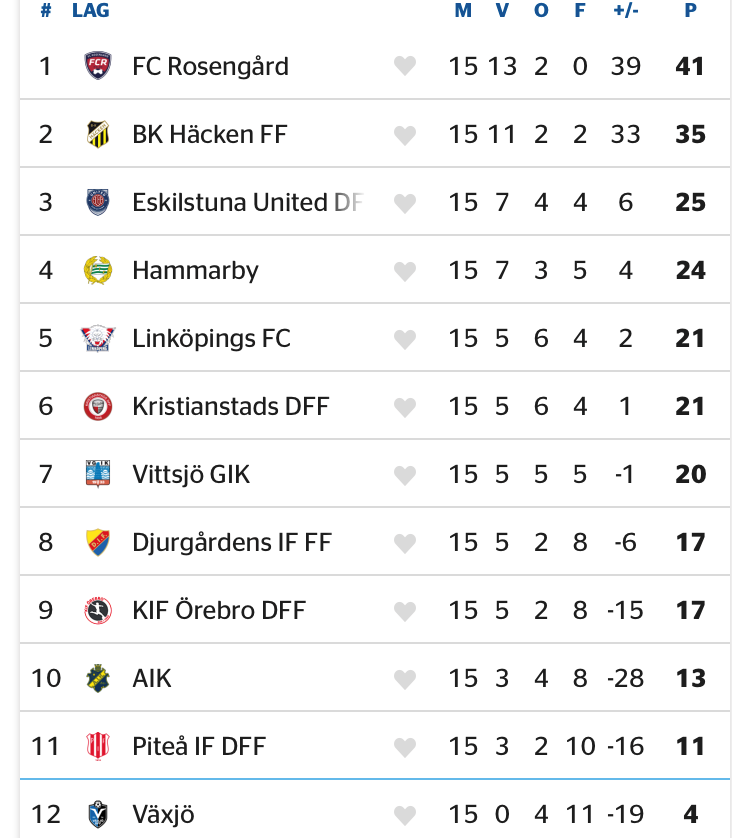The image size is (732, 838).
Task: Click the BK Häcken FF team logo
Action: [x=97, y=135]
